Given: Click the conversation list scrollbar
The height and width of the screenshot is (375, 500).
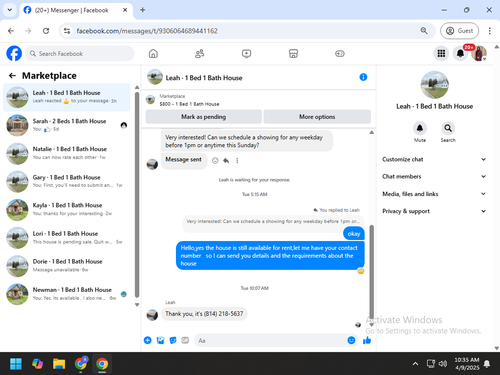Looking at the screenshot, I should coord(137,195).
